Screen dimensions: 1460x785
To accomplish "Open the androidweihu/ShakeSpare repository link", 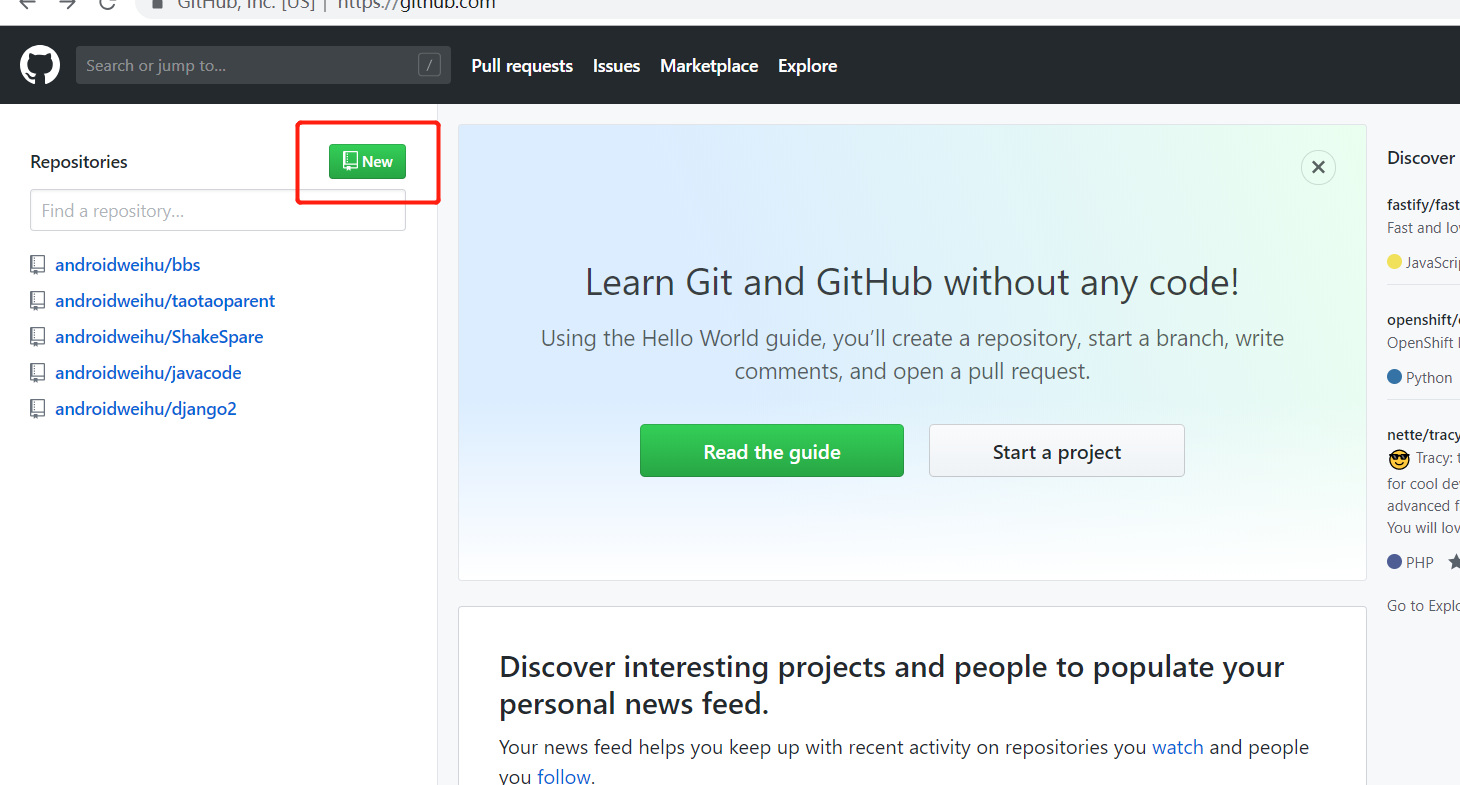I will pyautogui.click(x=159, y=337).
